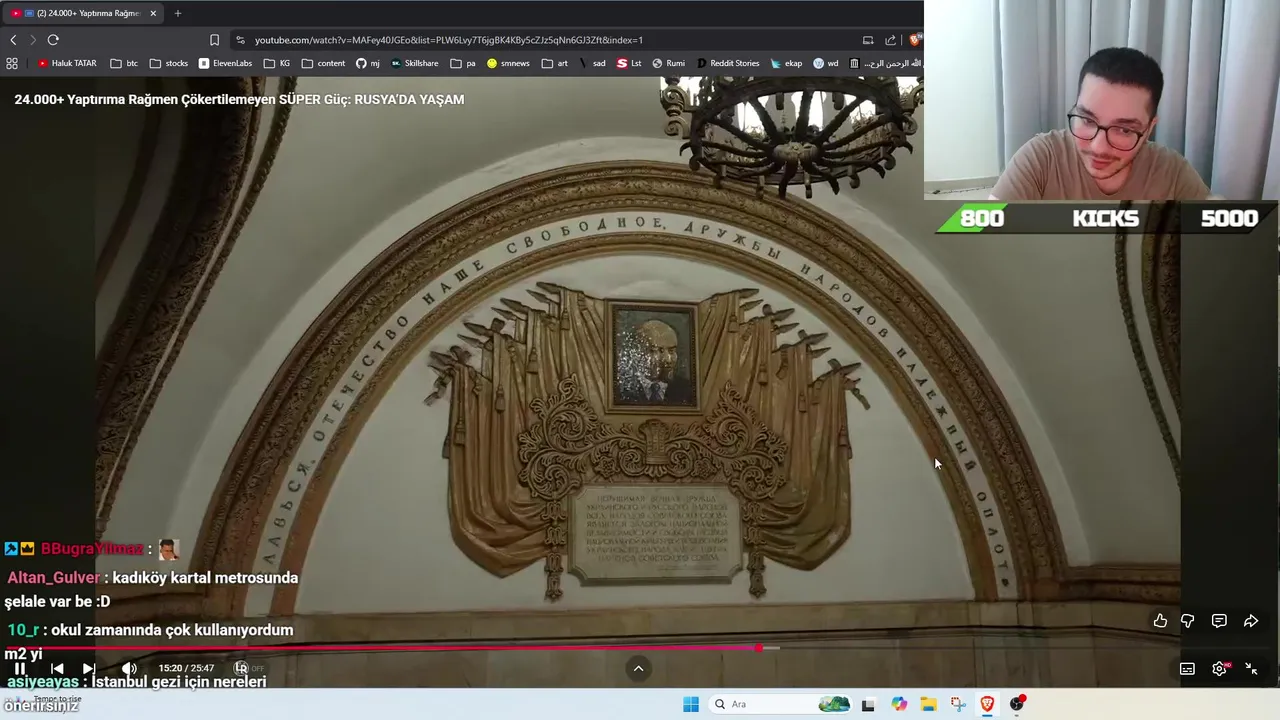The width and height of the screenshot is (1280, 720).
Task: Open the Windows Start menu
Action: [x=691, y=704]
